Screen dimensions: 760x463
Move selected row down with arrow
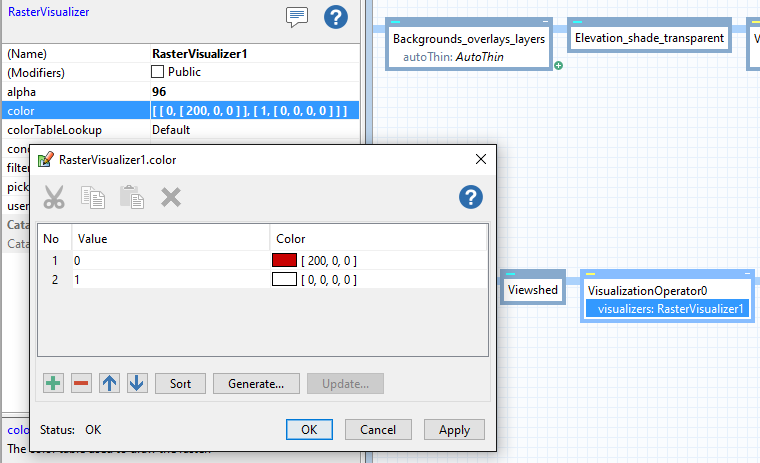pos(137,383)
